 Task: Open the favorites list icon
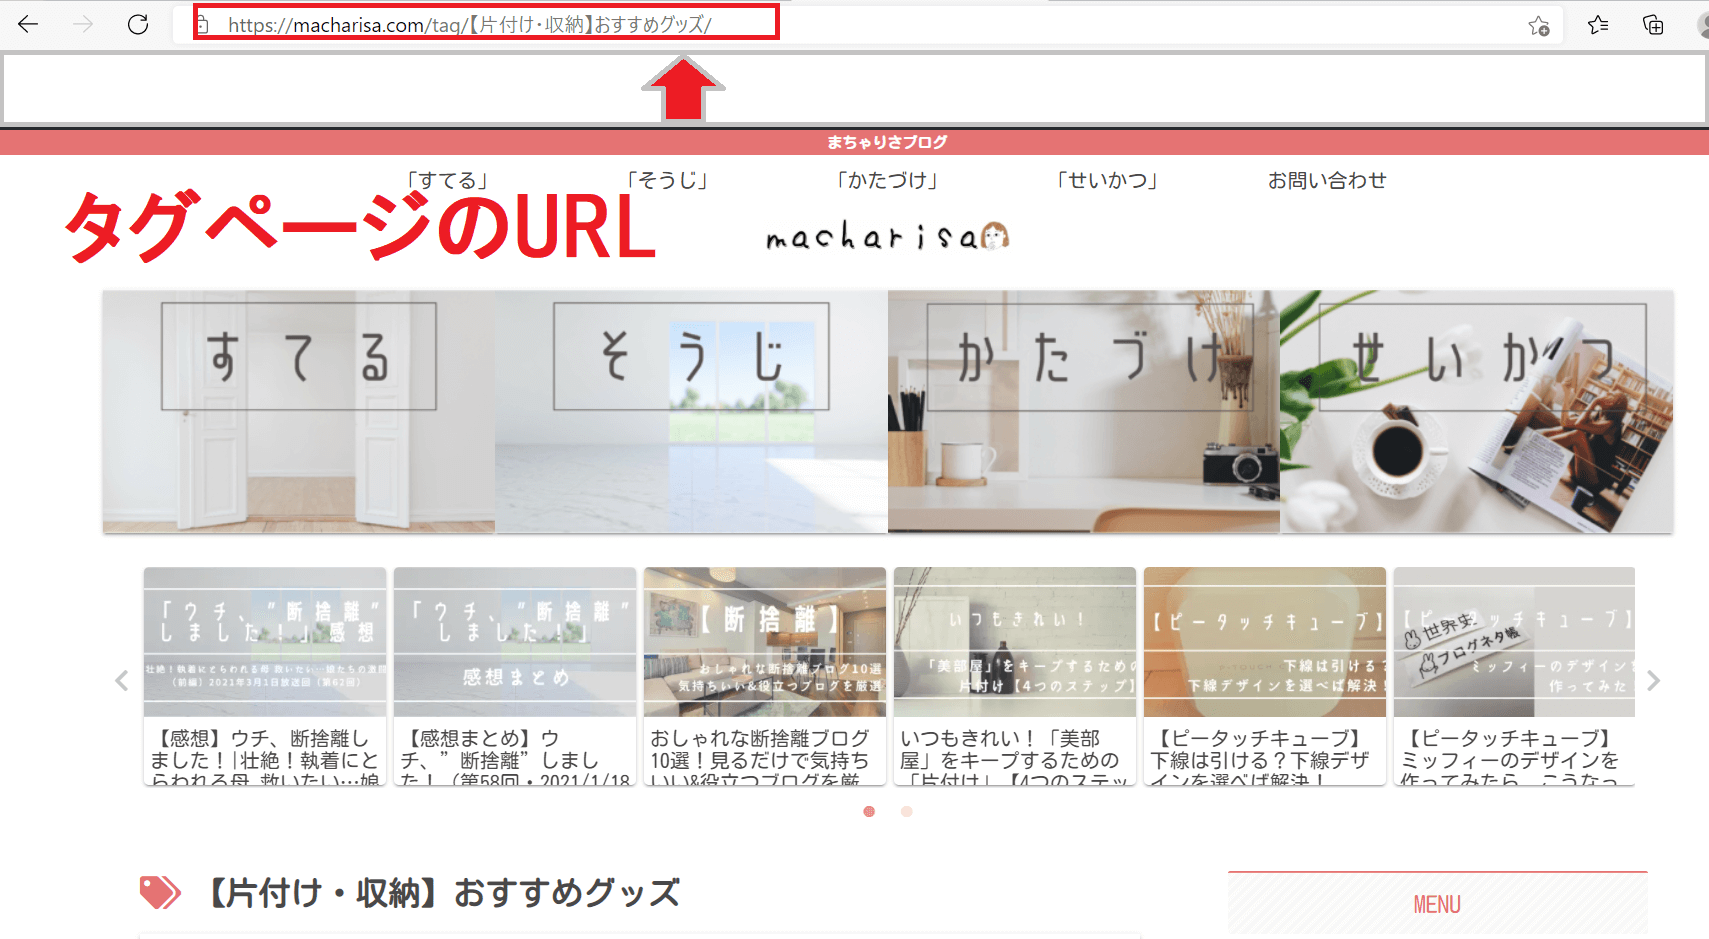(1598, 26)
